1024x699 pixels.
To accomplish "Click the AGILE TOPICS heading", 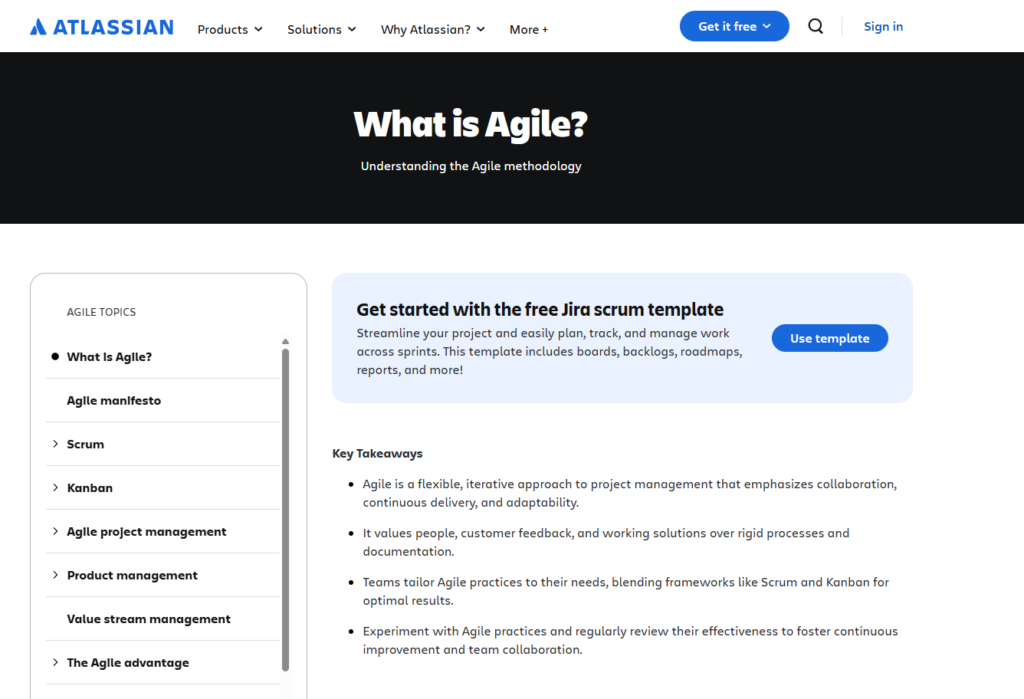I will click(101, 312).
